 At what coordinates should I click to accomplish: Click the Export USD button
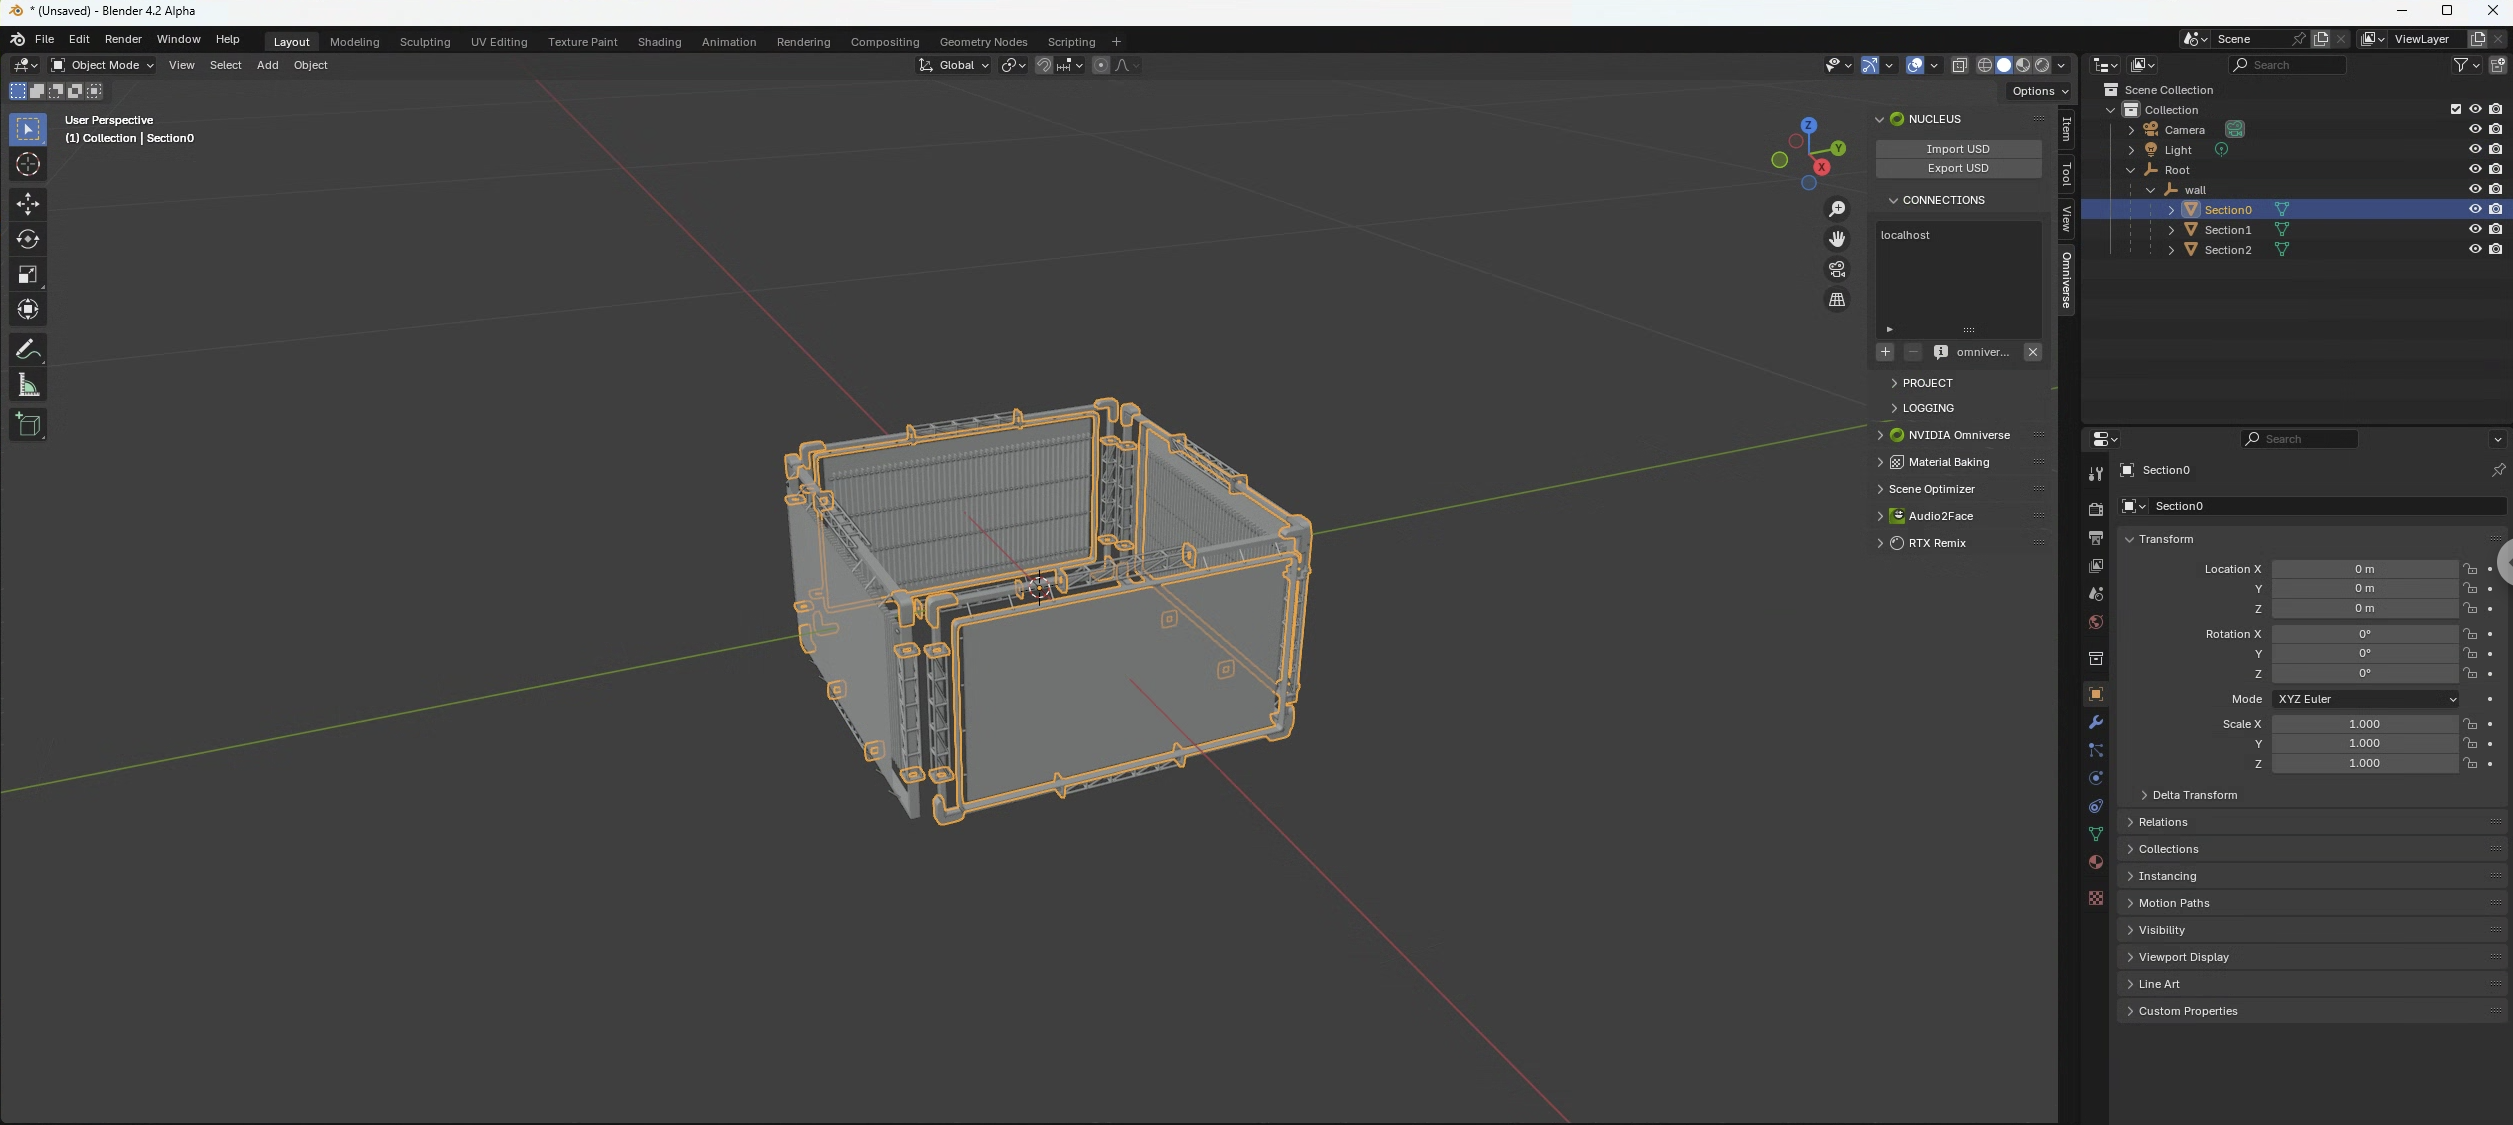pyautogui.click(x=1957, y=168)
